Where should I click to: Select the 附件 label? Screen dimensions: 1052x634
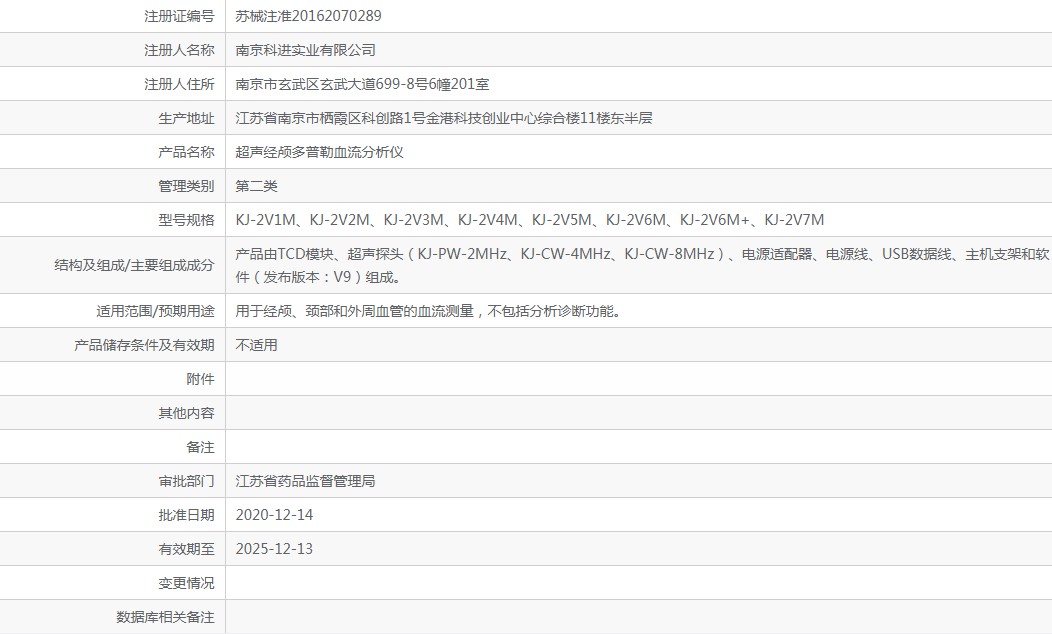201,380
